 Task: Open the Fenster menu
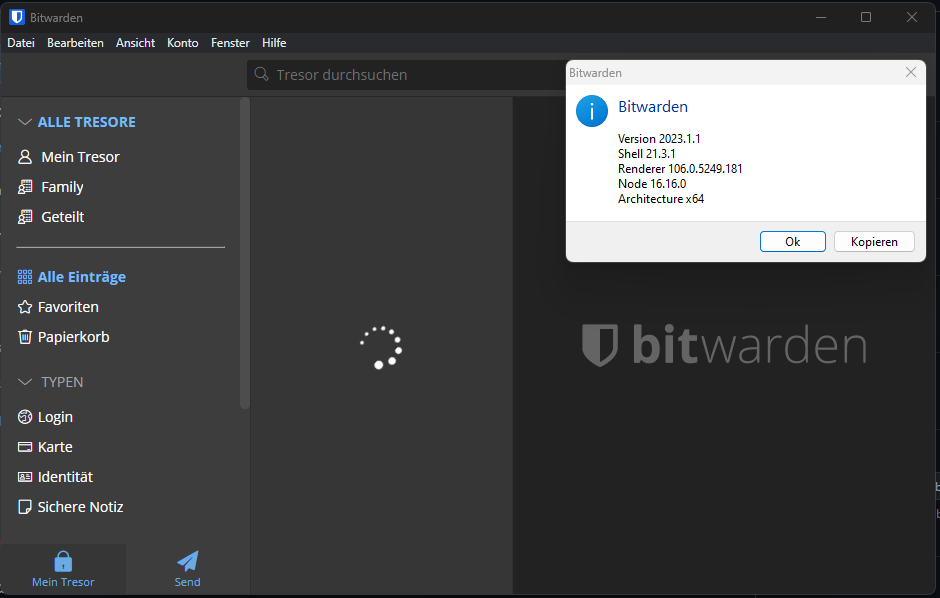click(230, 43)
